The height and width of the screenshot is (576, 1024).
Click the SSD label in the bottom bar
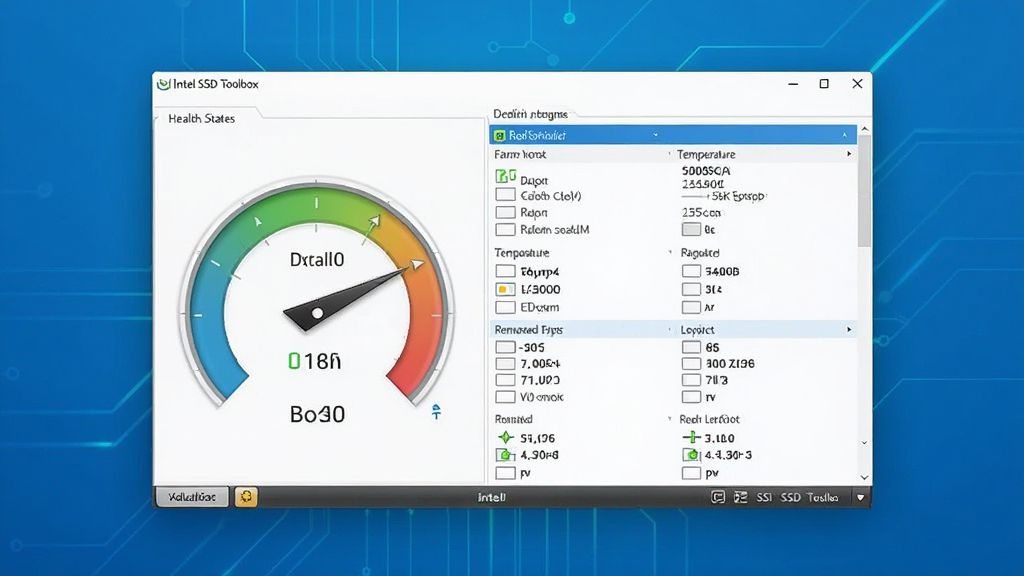click(790, 498)
